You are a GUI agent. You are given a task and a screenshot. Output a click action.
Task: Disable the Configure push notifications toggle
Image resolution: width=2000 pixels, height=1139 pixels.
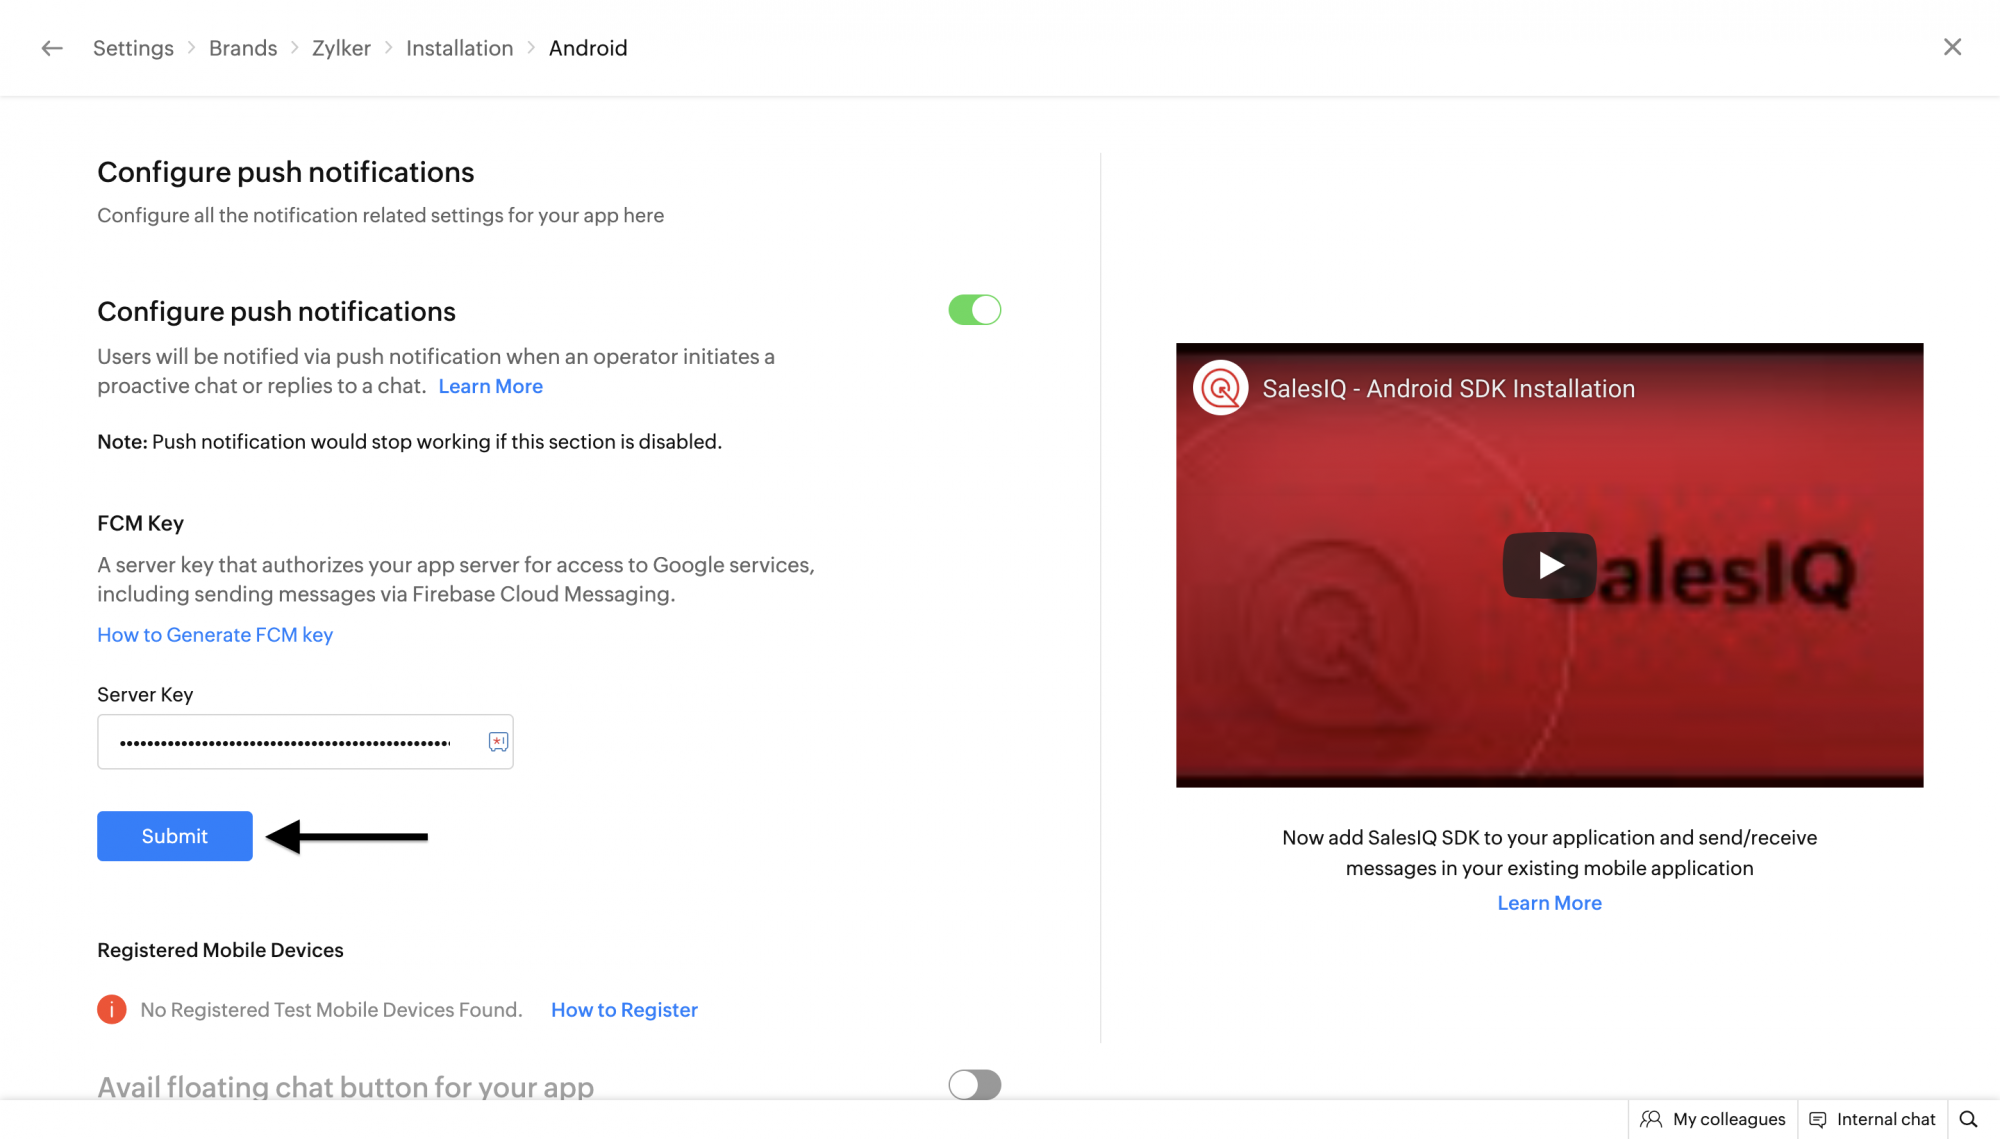pos(974,310)
